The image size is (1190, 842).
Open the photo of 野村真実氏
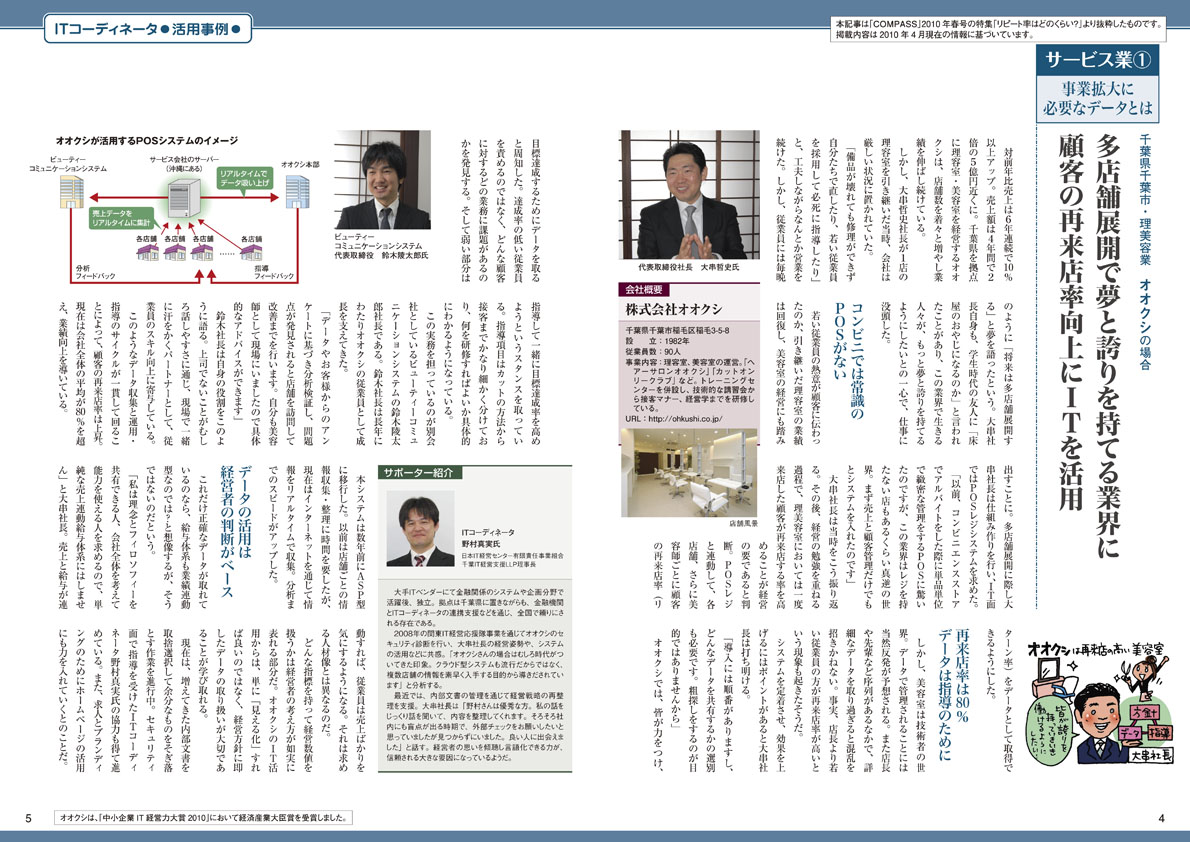pos(420,528)
